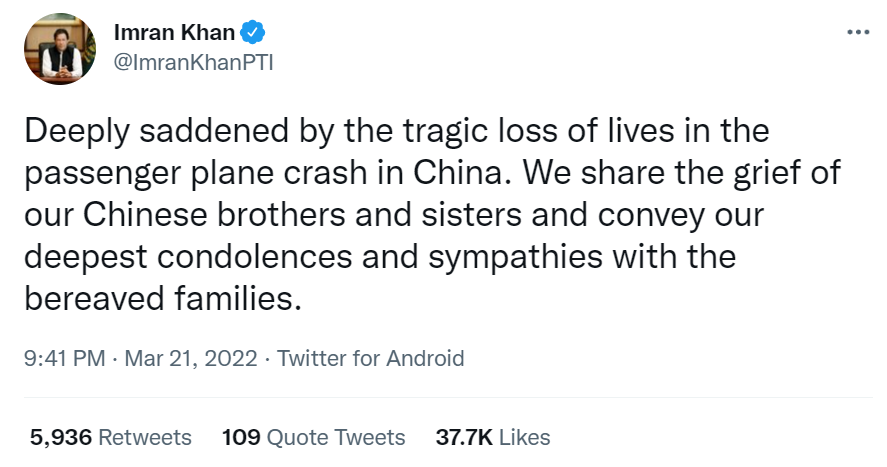Click the word "Deeply" in the tweet
The image size is (887, 467).
74,132
